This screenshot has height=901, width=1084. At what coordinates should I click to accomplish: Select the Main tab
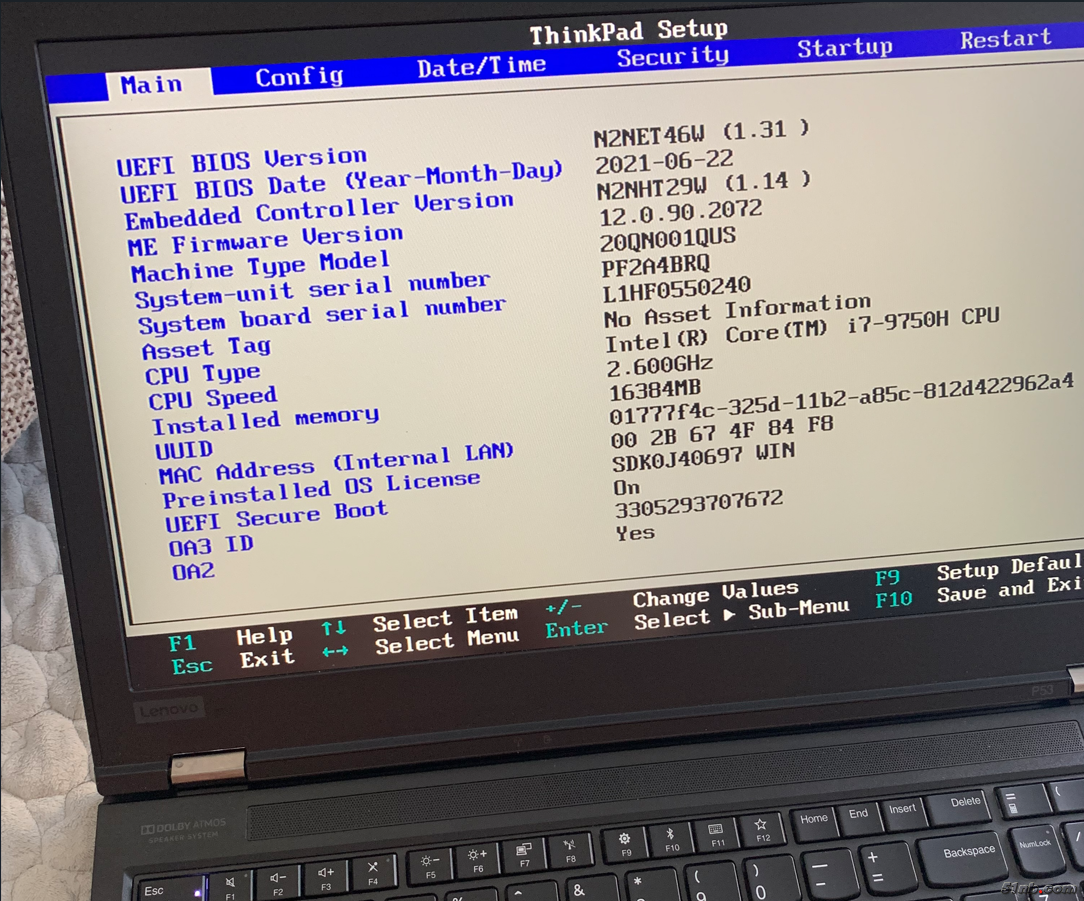pyautogui.click(x=152, y=85)
